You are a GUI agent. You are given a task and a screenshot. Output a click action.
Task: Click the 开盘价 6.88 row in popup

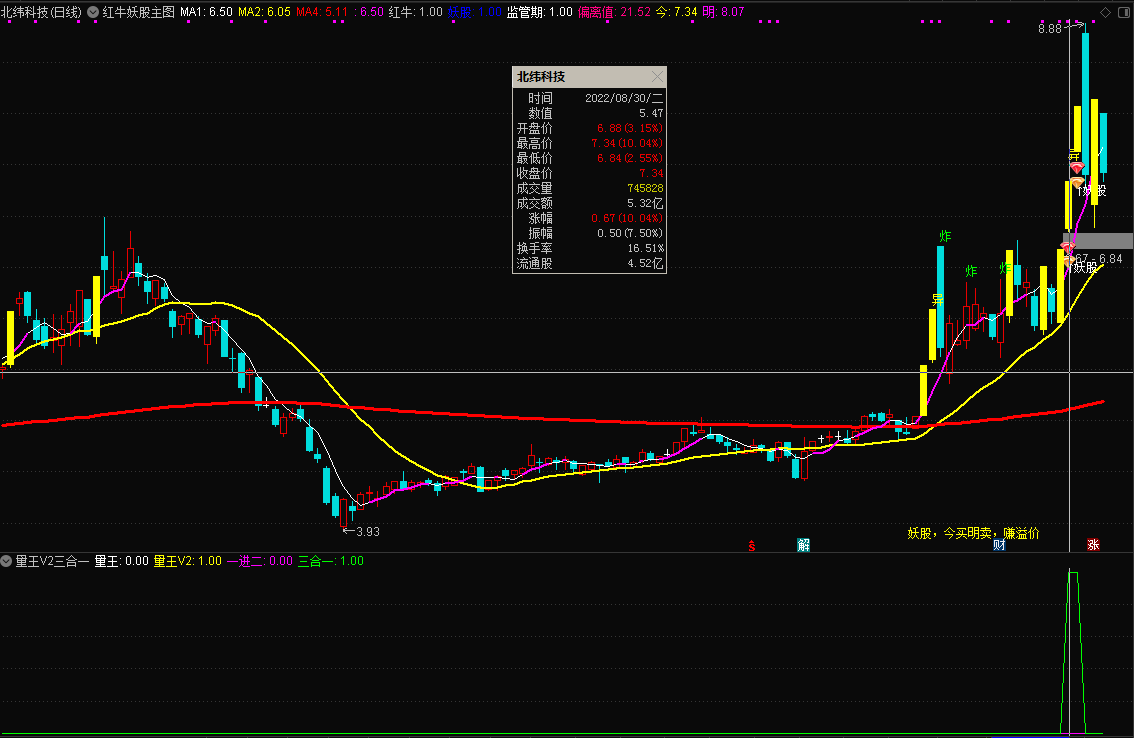589,128
